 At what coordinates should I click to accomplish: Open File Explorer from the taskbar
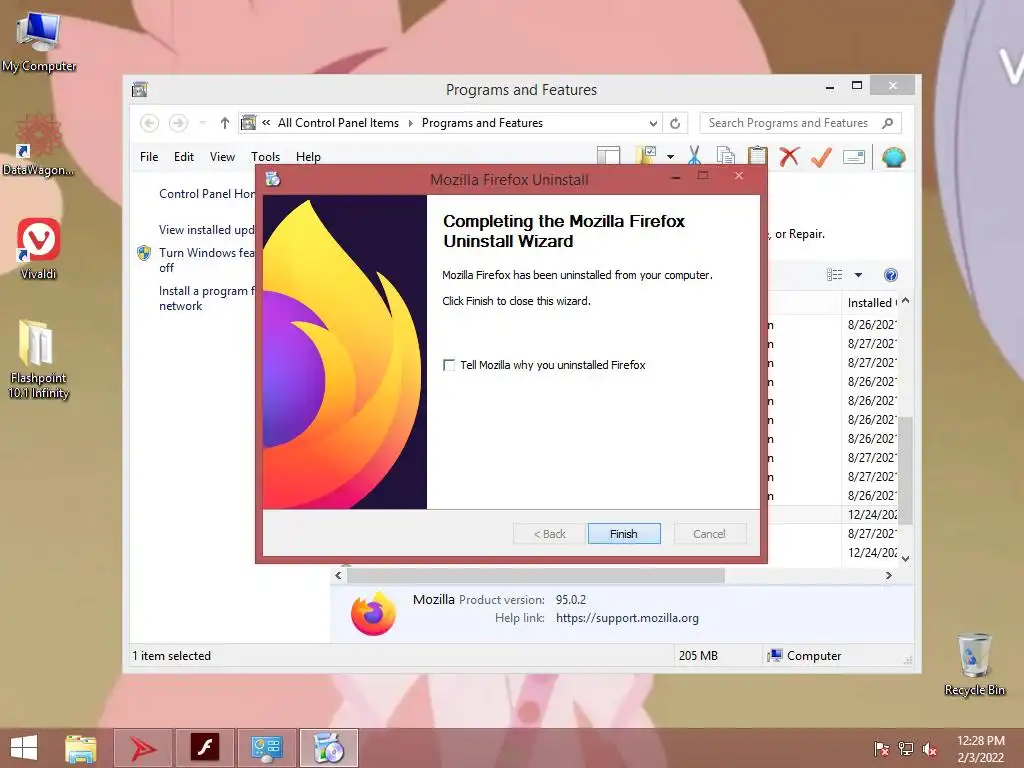click(x=80, y=748)
